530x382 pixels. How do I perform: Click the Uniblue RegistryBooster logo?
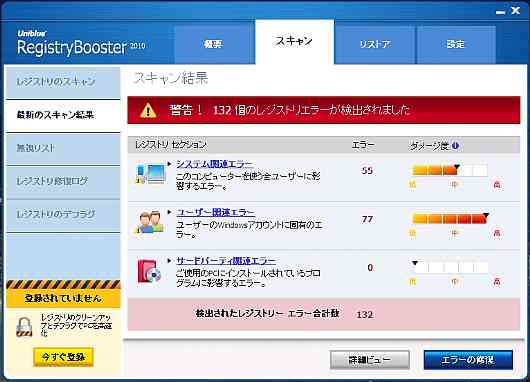click(x=81, y=43)
